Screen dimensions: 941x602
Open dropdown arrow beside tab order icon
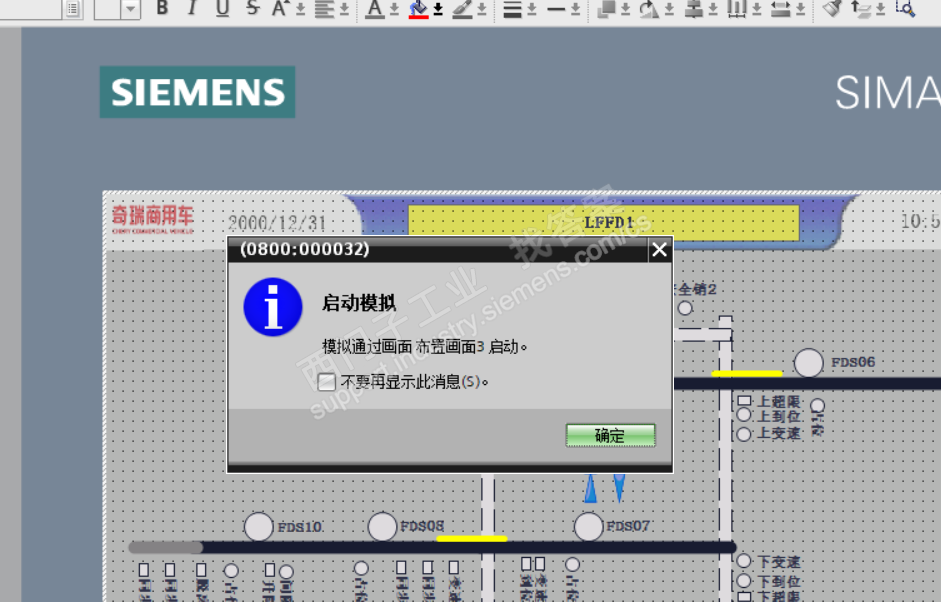[x=880, y=9]
